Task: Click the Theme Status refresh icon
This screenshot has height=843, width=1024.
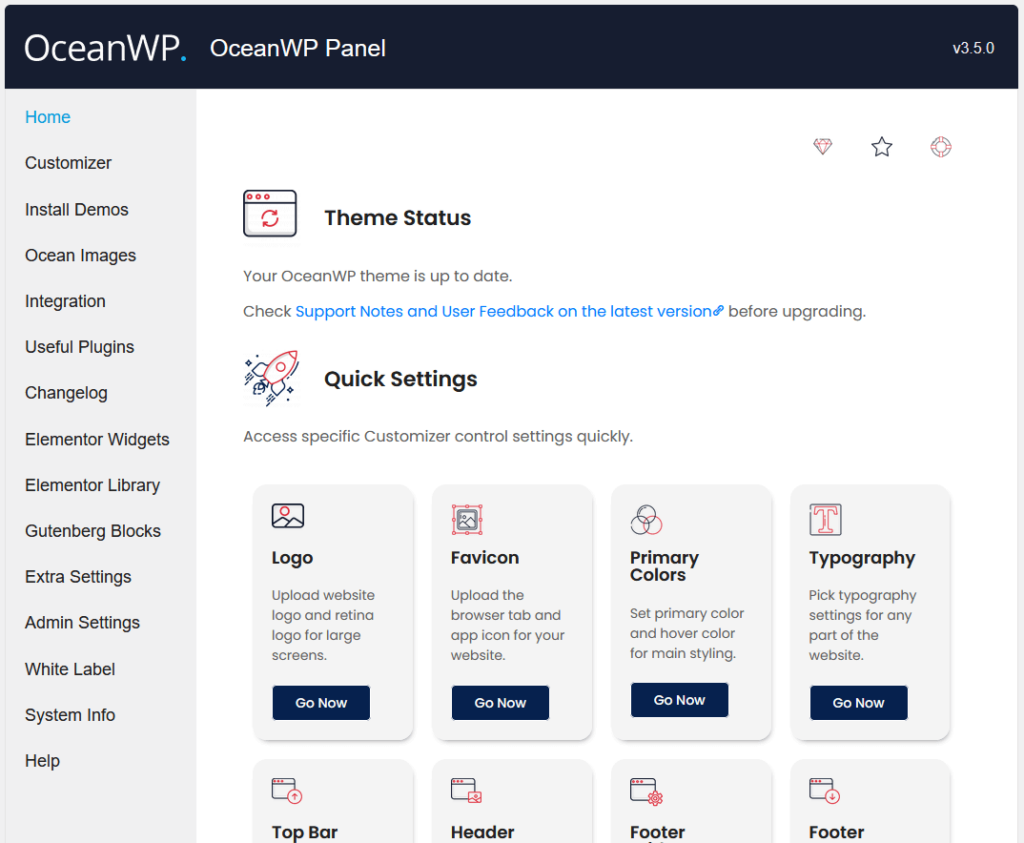Action: [x=270, y=214]
